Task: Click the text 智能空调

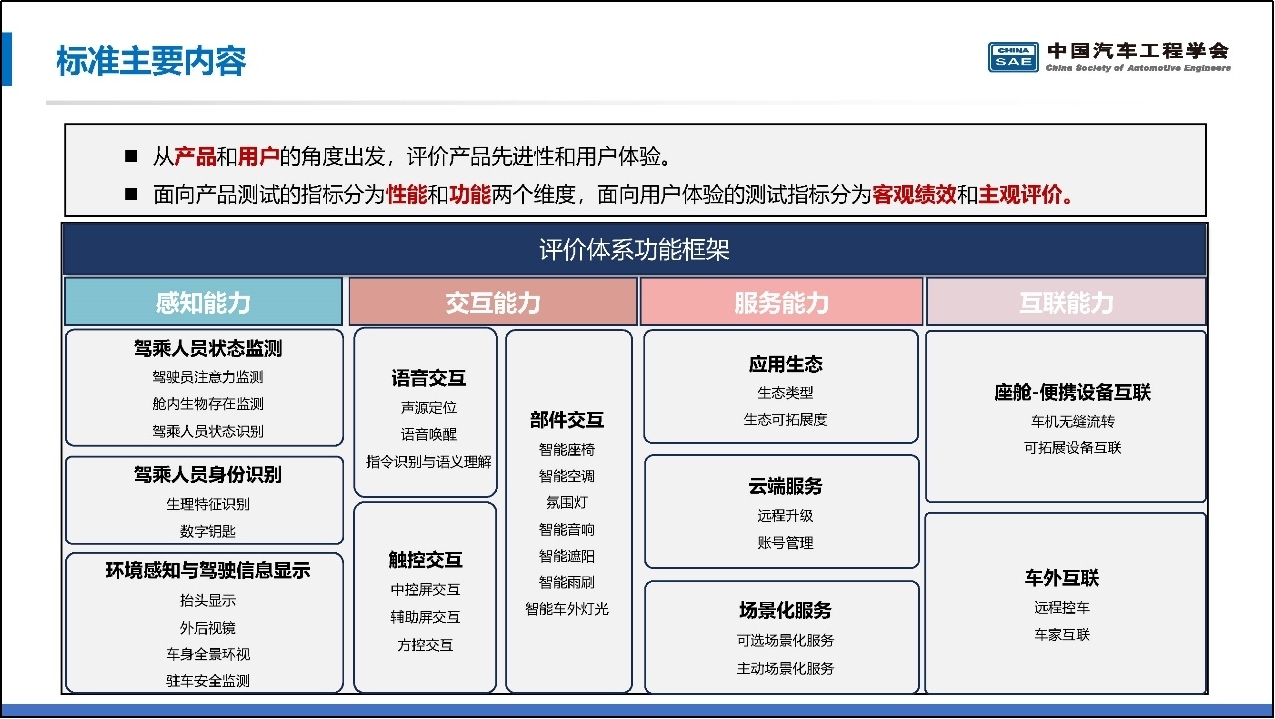Action: [x=567, y=476]
